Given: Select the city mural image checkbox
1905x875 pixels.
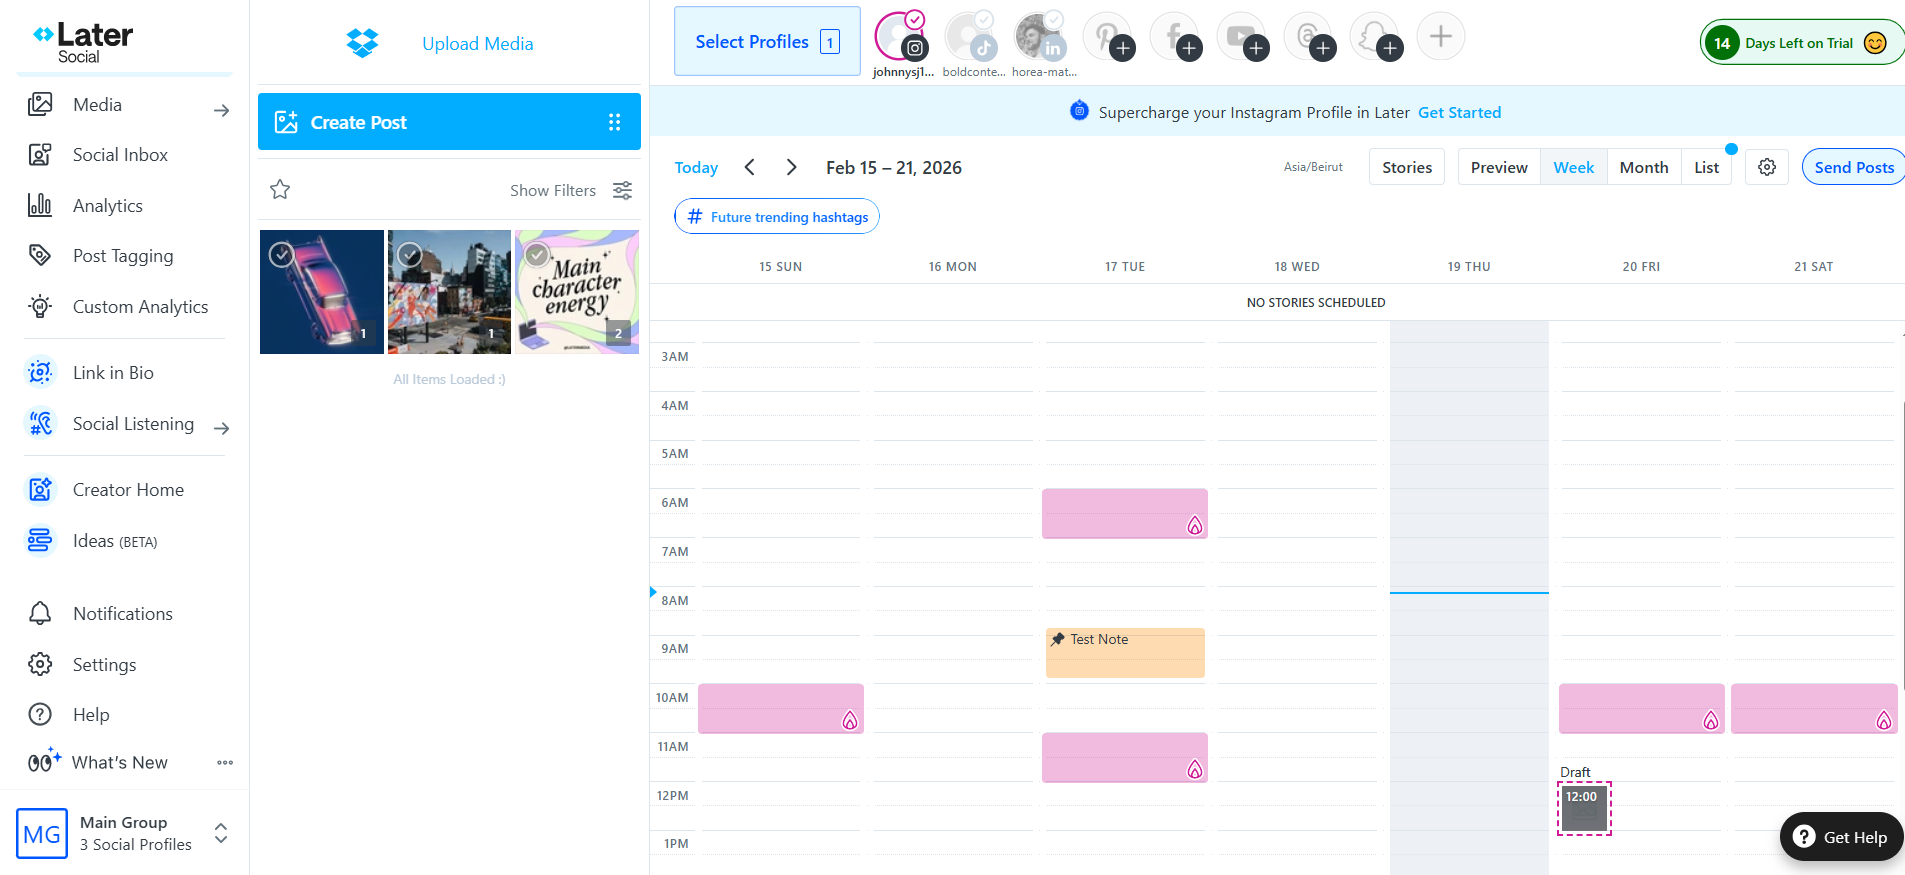Looking at the screenshot, I should tap(409, 255).
